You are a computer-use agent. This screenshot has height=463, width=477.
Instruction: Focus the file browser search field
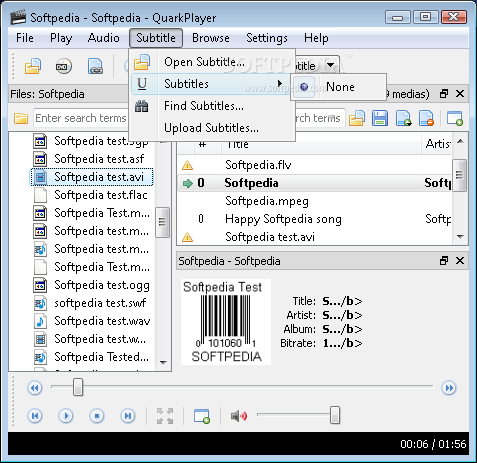(x=81, y=118)
